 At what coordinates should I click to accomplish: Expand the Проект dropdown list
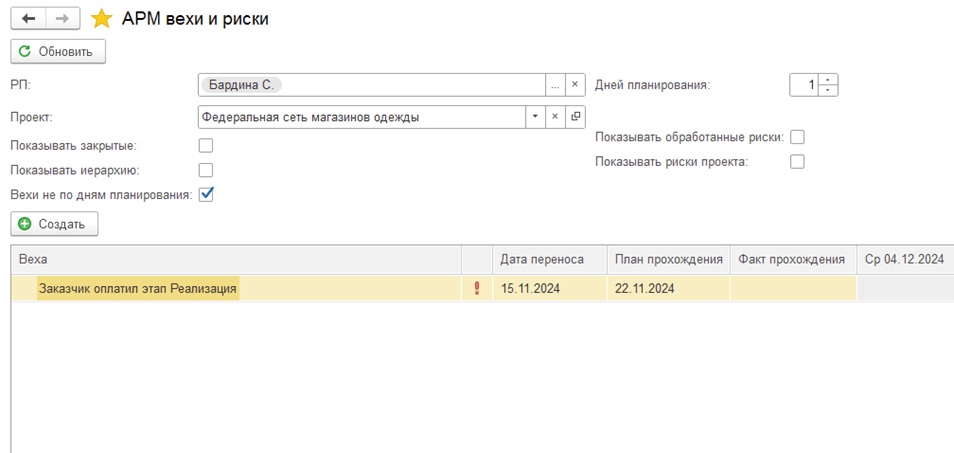click(x=536, y=117)
